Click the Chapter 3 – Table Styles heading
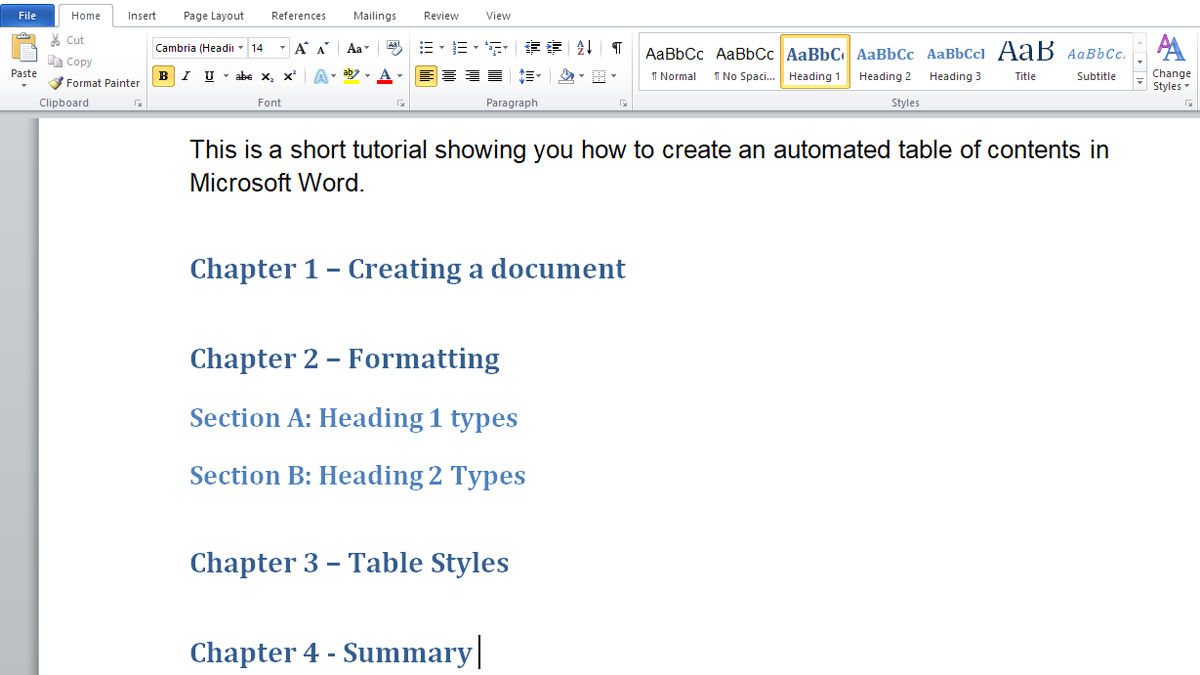 pos(349,563)
